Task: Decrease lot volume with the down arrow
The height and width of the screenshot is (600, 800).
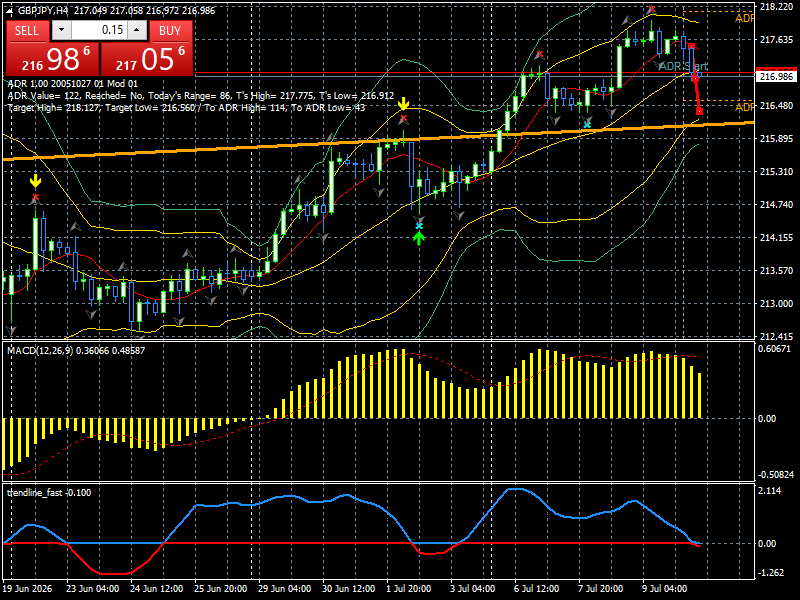Action: tap(62, 31)
